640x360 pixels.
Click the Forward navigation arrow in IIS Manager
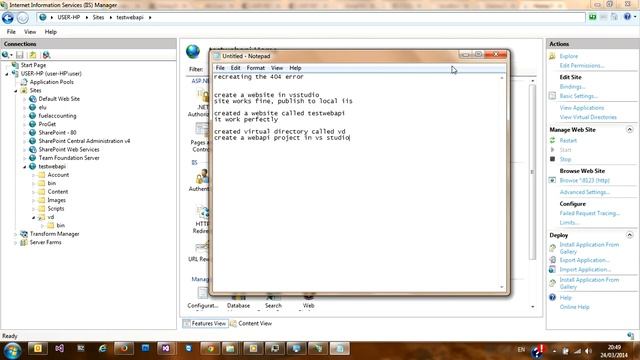click(22, 18)
